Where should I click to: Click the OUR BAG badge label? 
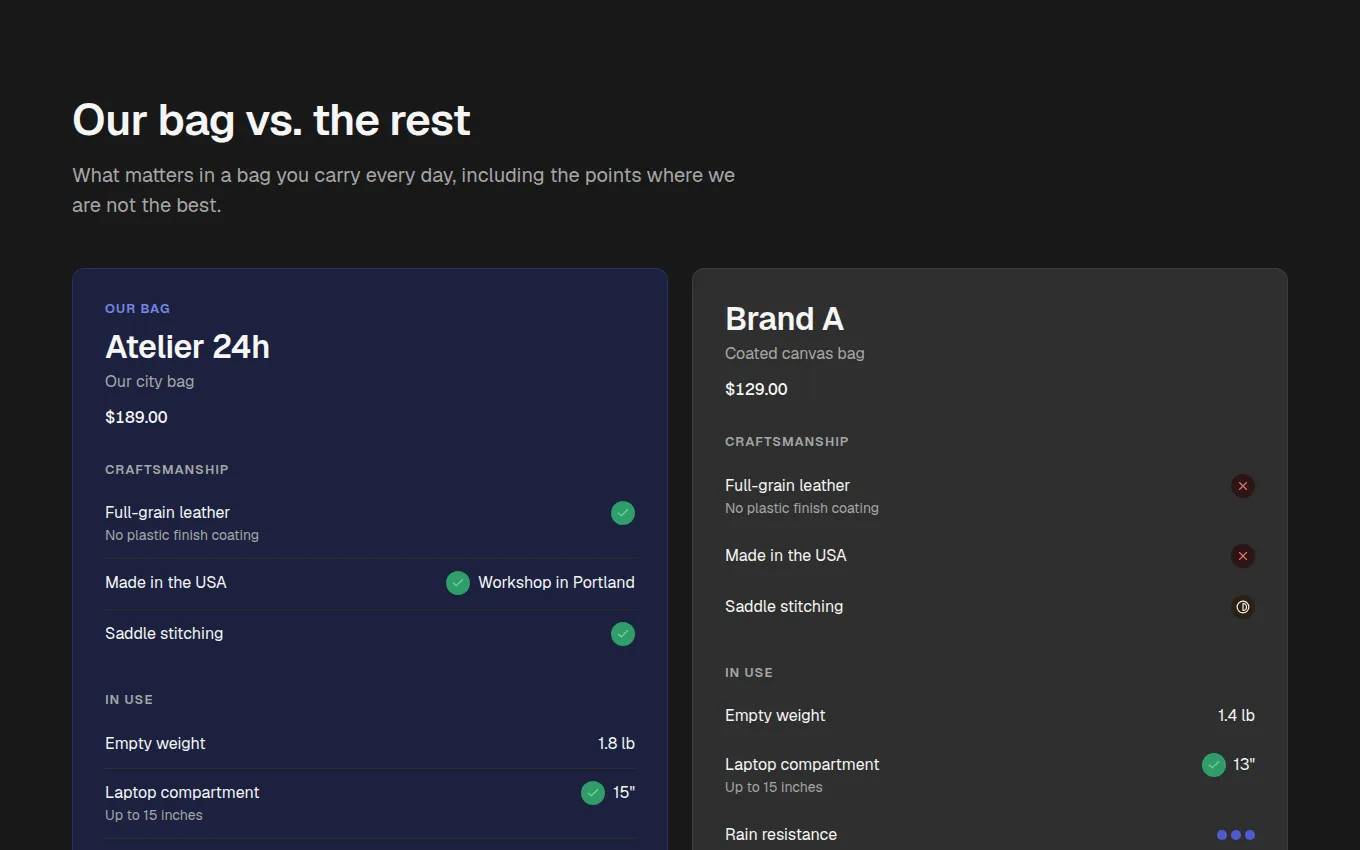coord(138,309)
